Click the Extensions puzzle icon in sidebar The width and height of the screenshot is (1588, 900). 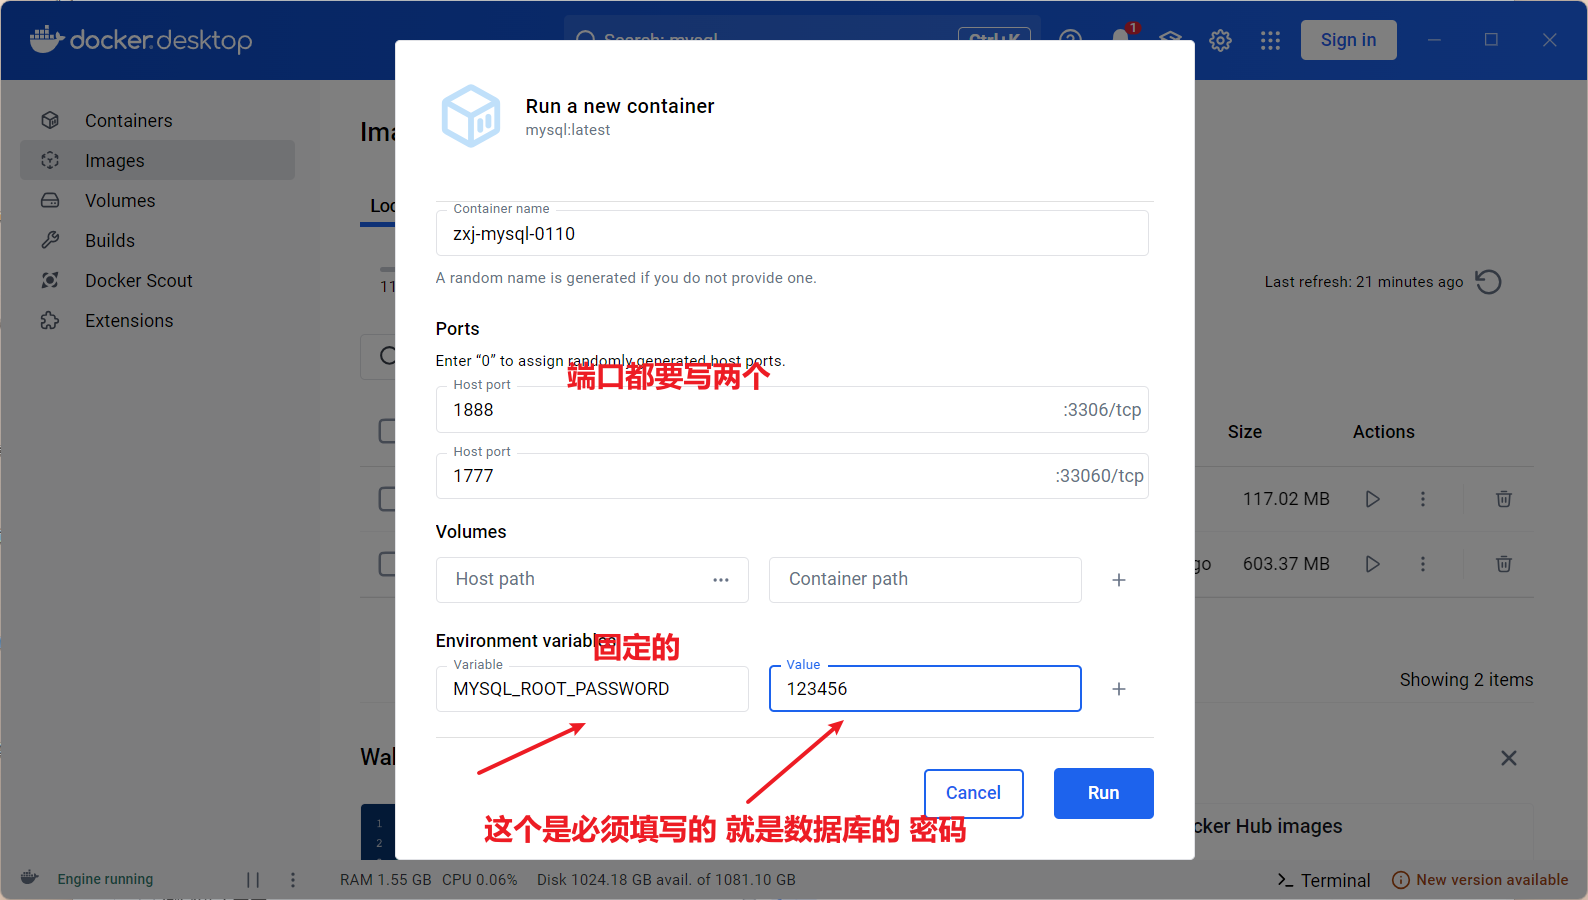click(x=50, y=320)
